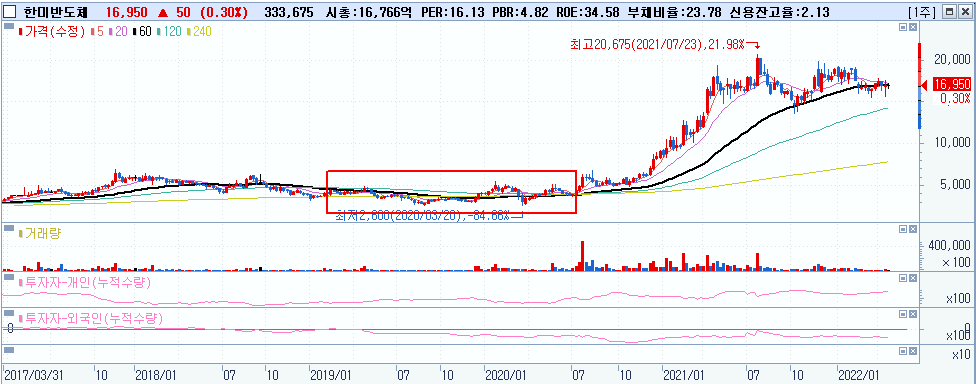Viewport: 976px width, 384px height.
Task: Click the 16,950 current price tag on axis
Action: point(952,84)
